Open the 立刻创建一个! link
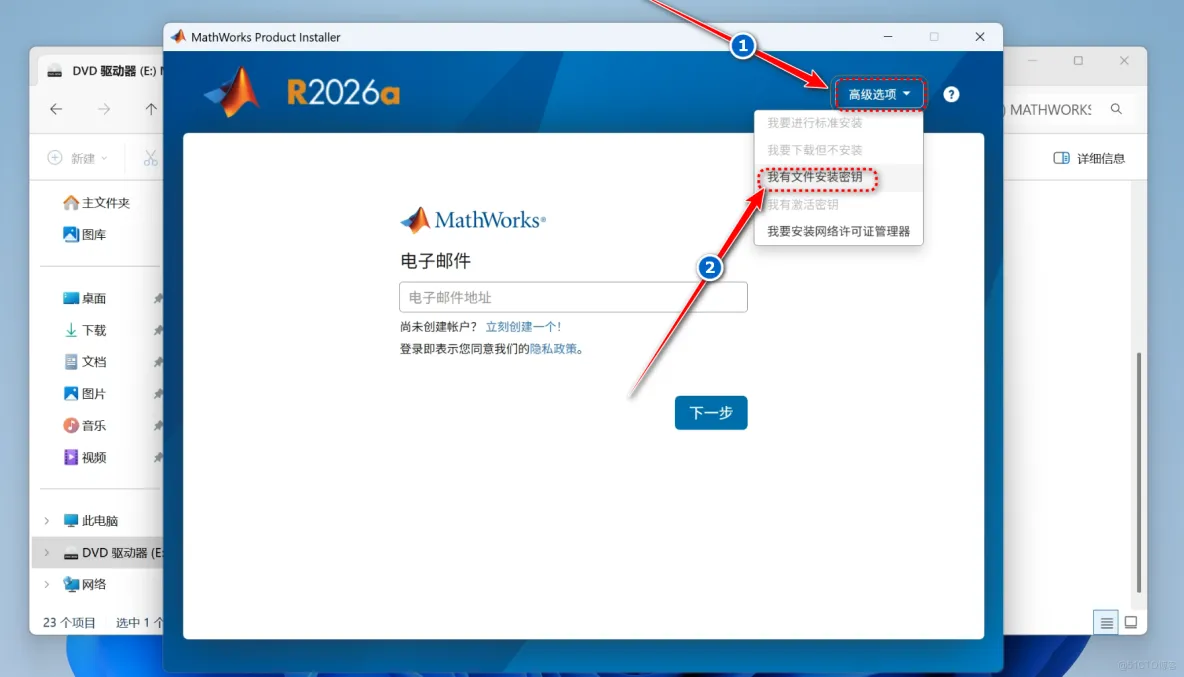This screenshot has height=677, width=1184. pyautogui.click(x=523, y=327)
